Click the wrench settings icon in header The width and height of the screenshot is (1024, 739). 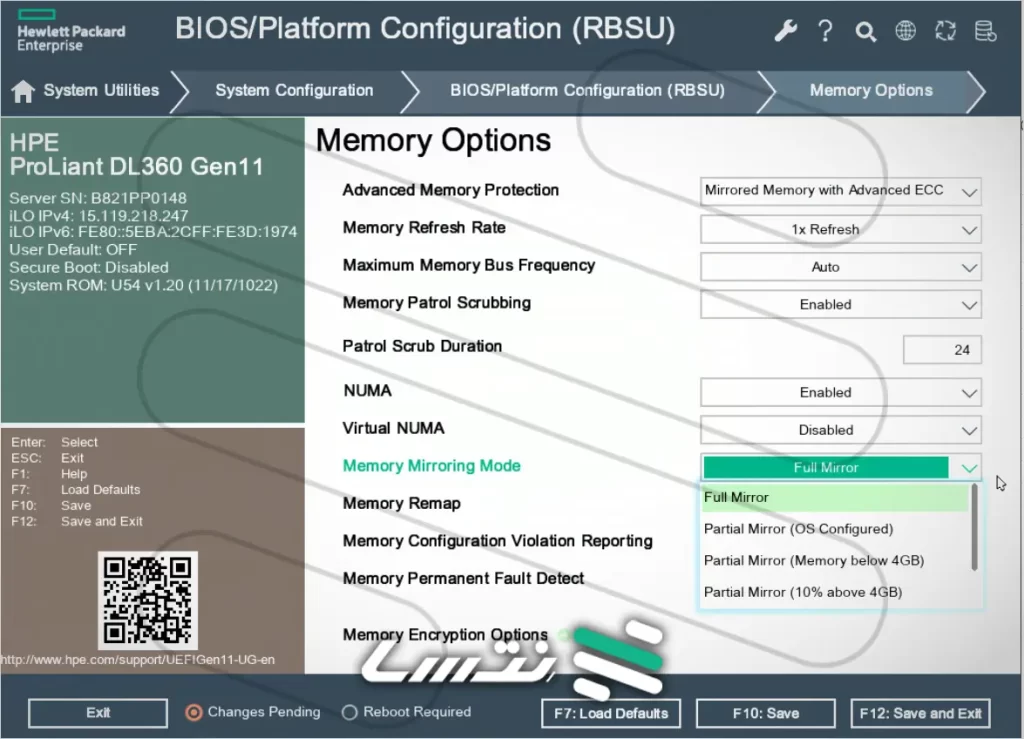point(786,31)
